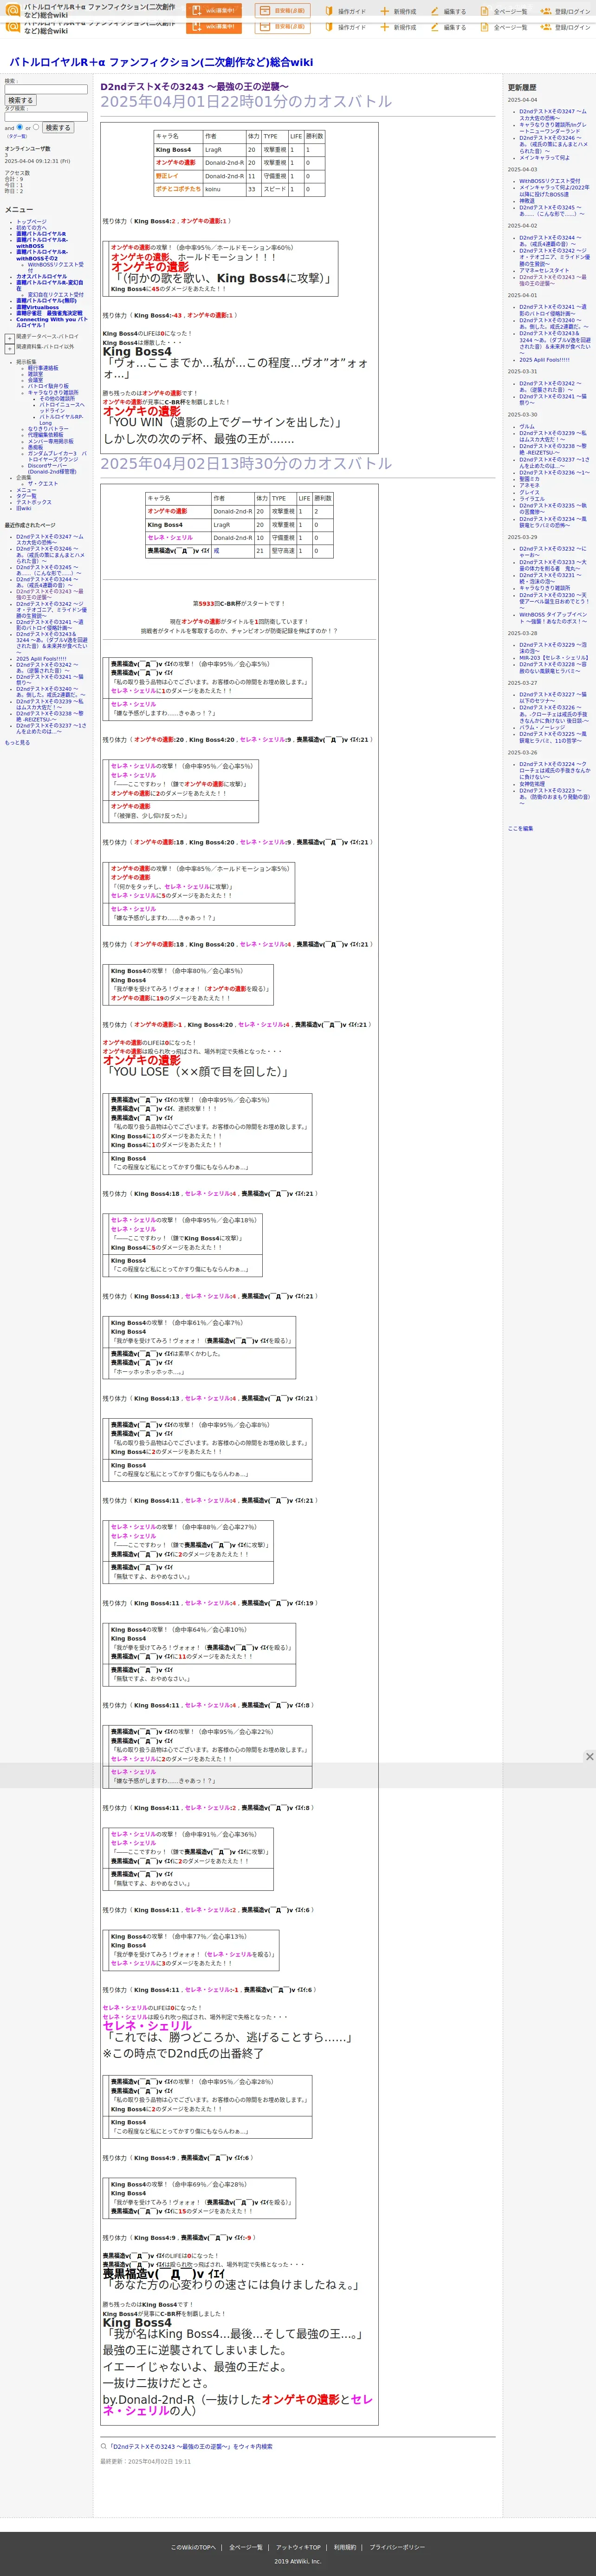This screenshot has width=596, height=2576.
Task: Open Connecting With you バトルロイヤル link
Action: [x=51, y=322]
